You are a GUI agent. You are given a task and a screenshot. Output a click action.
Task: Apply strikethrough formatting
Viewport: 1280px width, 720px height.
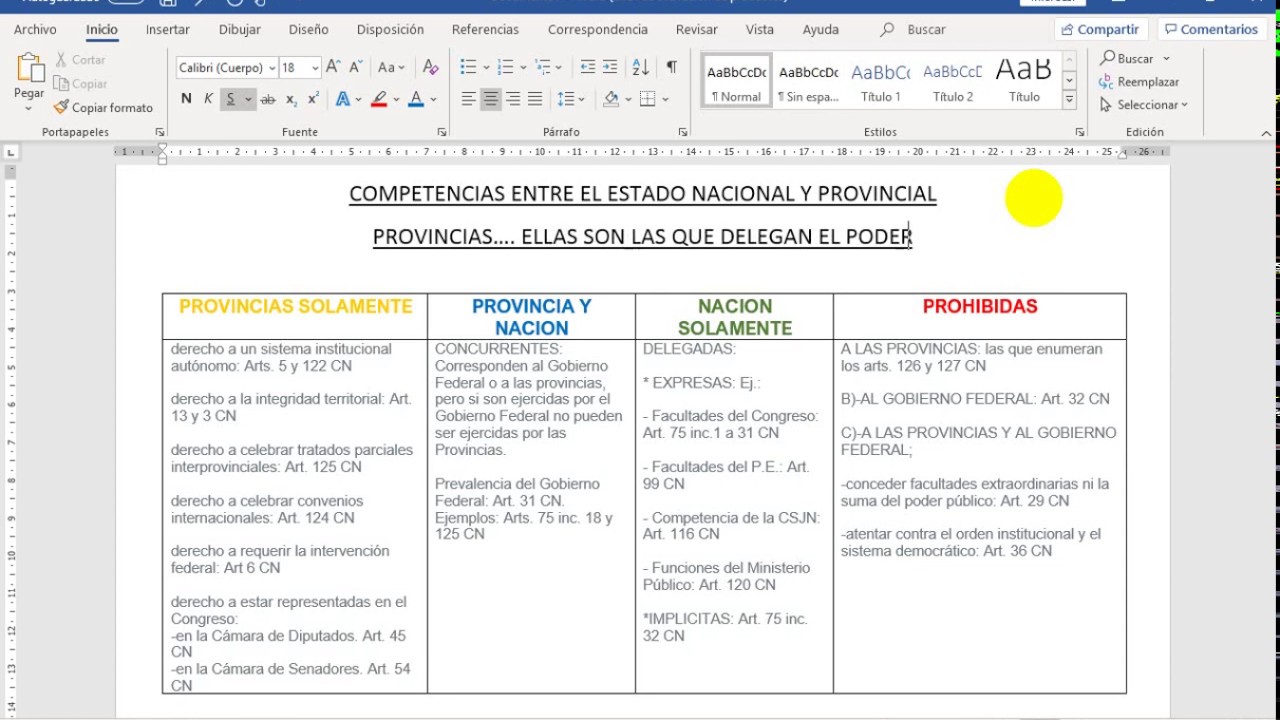click(267, 99)
